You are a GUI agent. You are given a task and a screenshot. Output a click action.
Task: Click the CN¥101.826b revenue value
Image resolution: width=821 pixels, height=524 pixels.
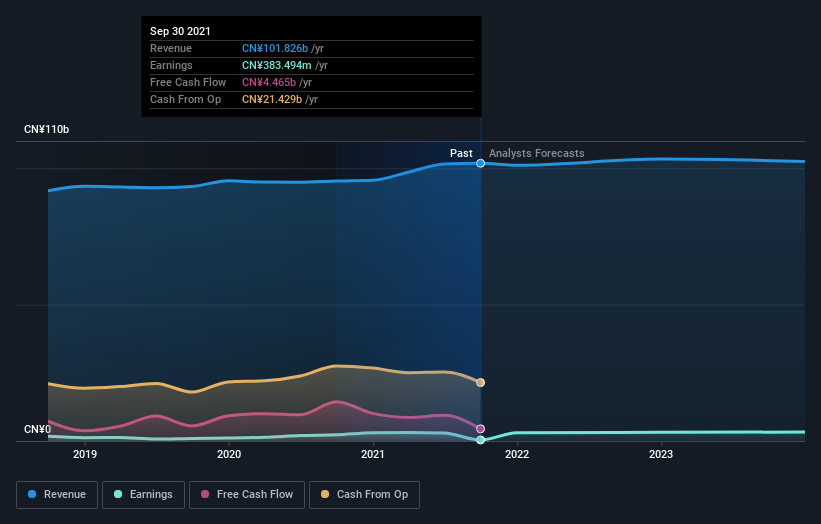[x=275, y=48]
